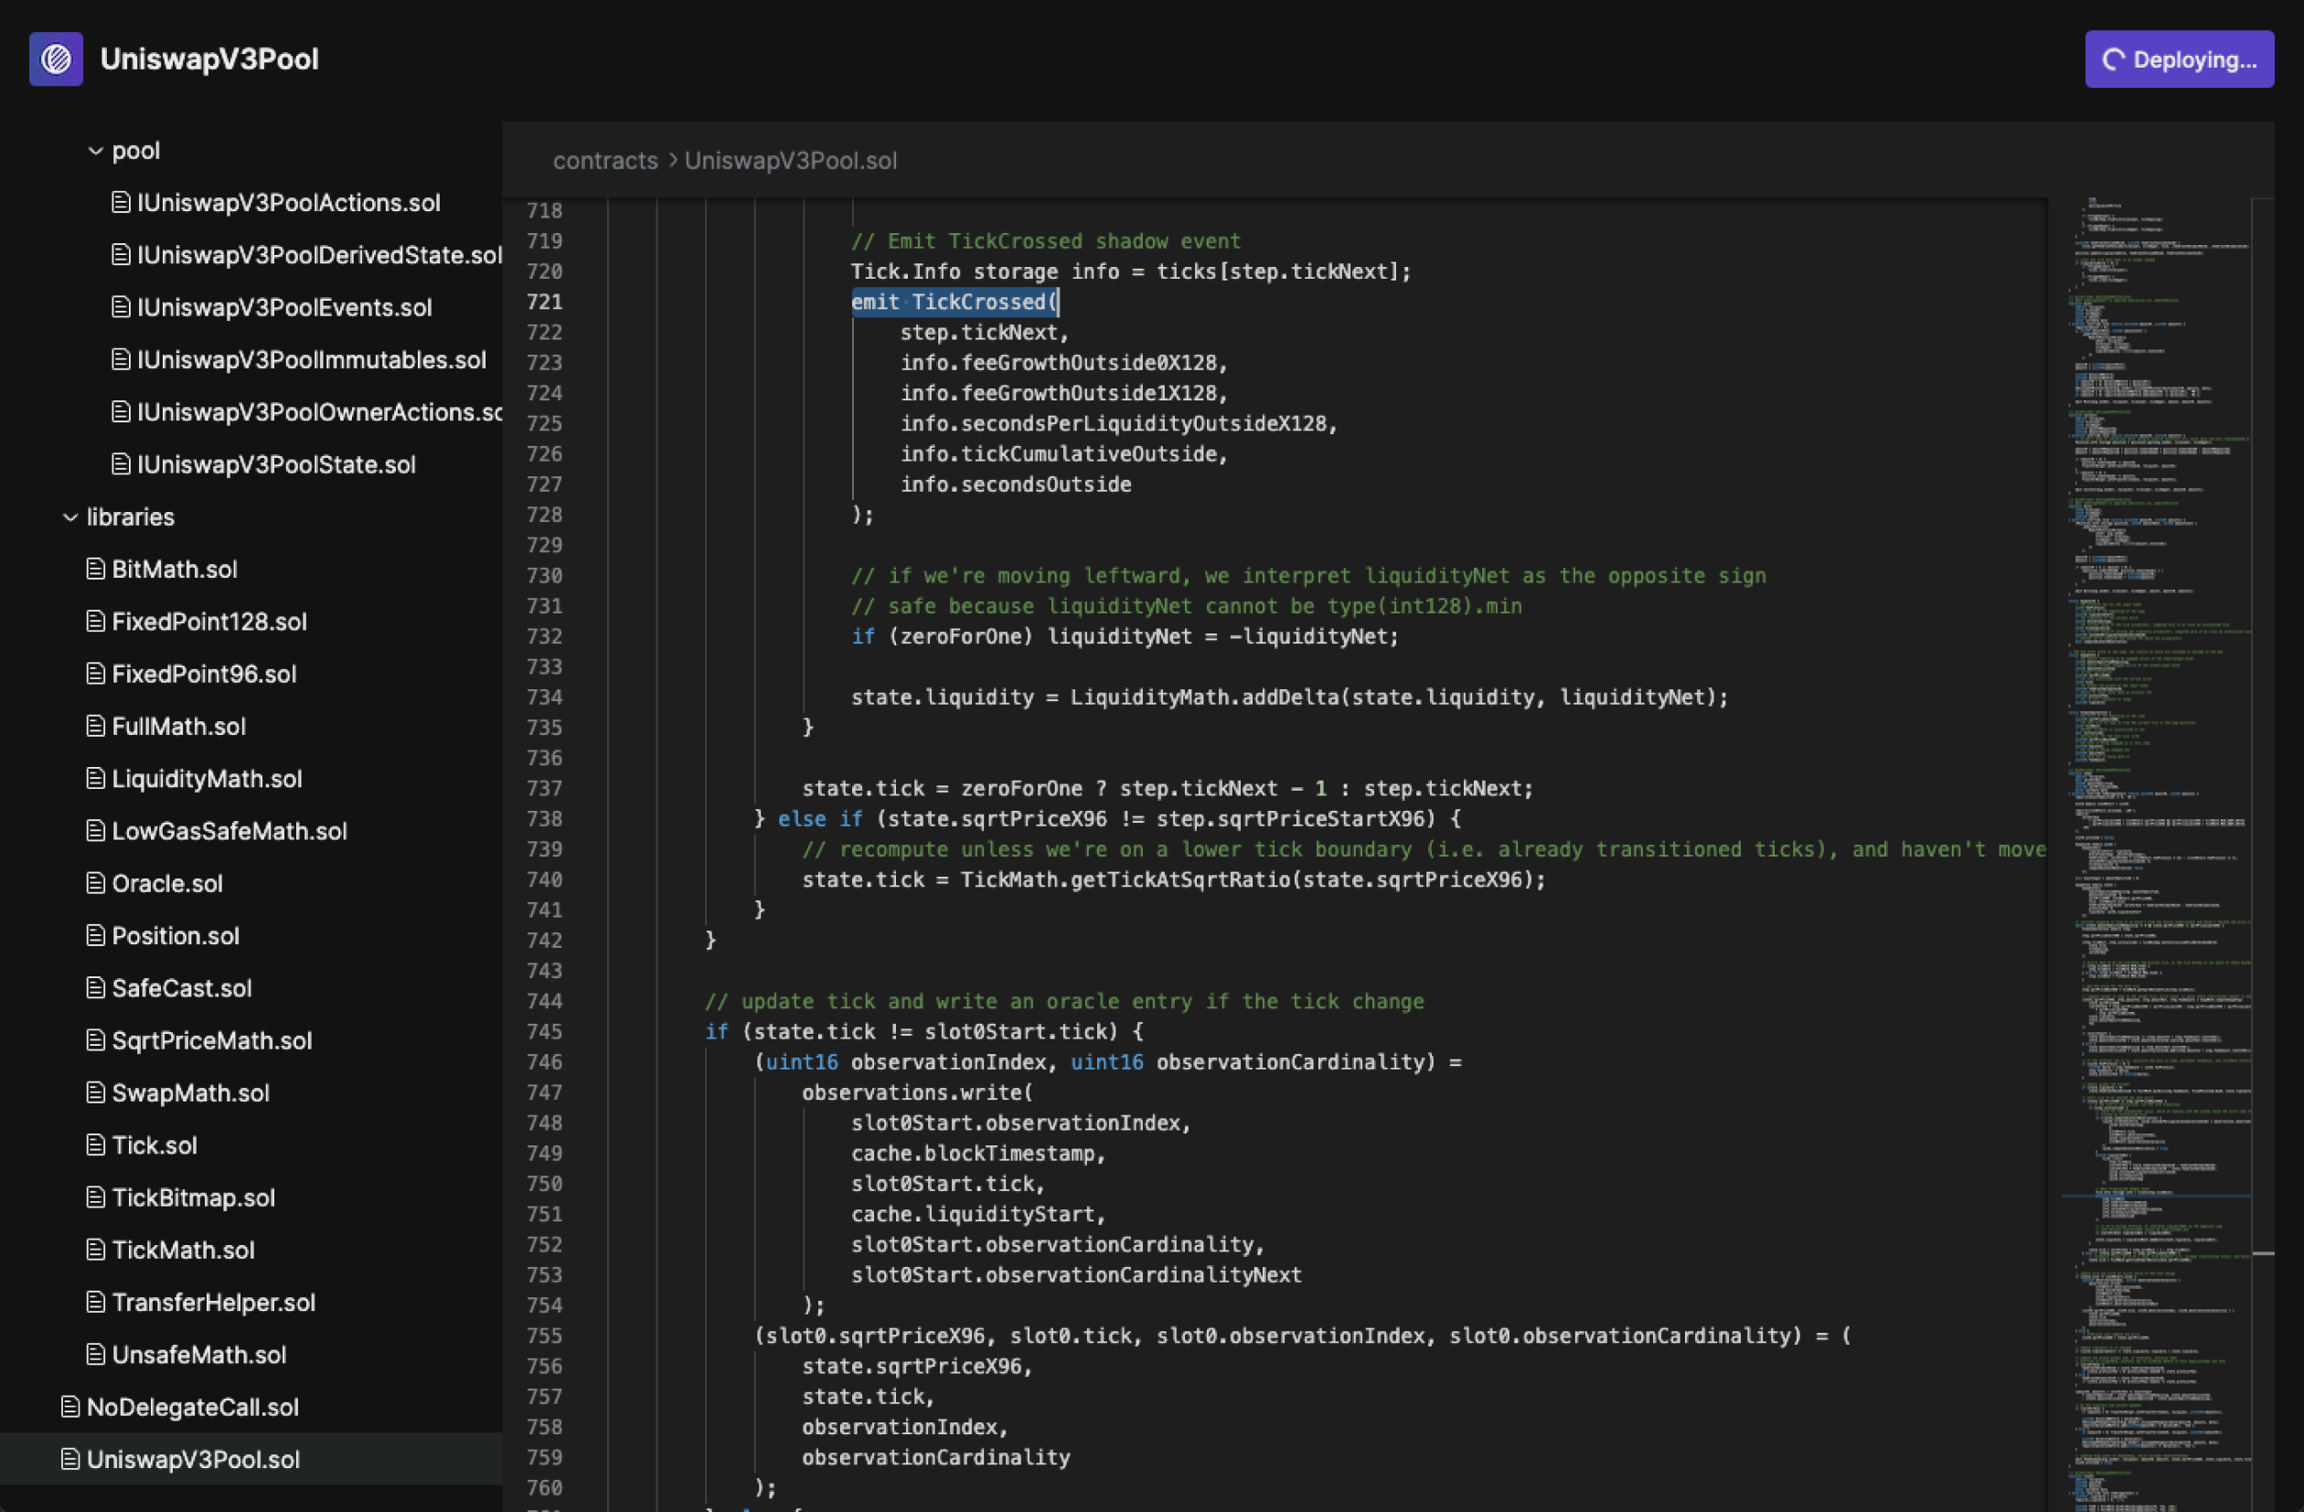Screen dimensions: 2304x1512
Task: Click line number 745 in the gutter
Action: coord(544,1031)
